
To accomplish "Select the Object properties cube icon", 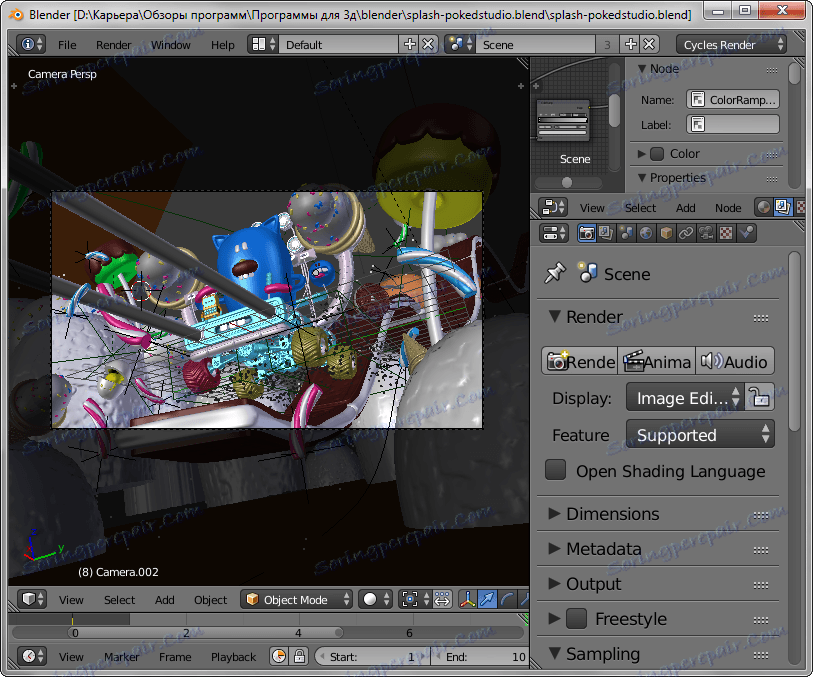I will click(666, 233).
